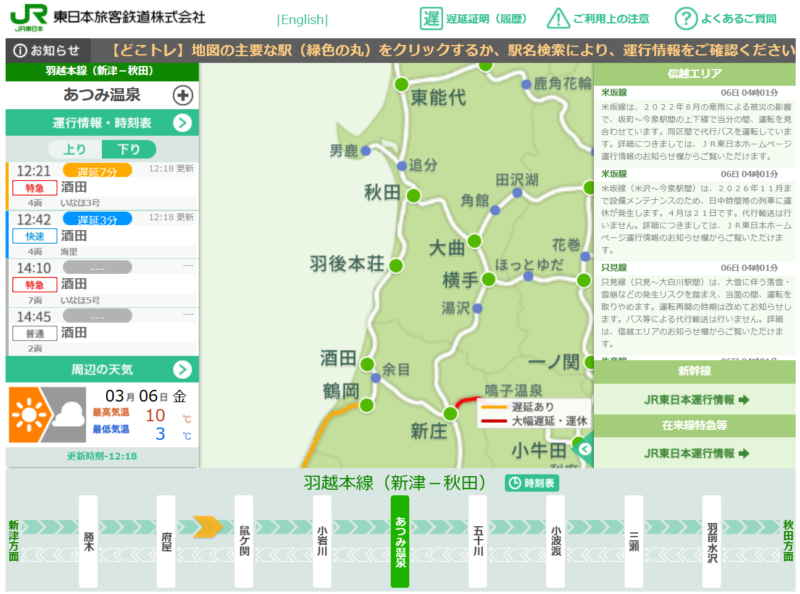Select 鼠ケ関 station on the line bar
Screen dimensions: 800x594
[x=244, y=541]
